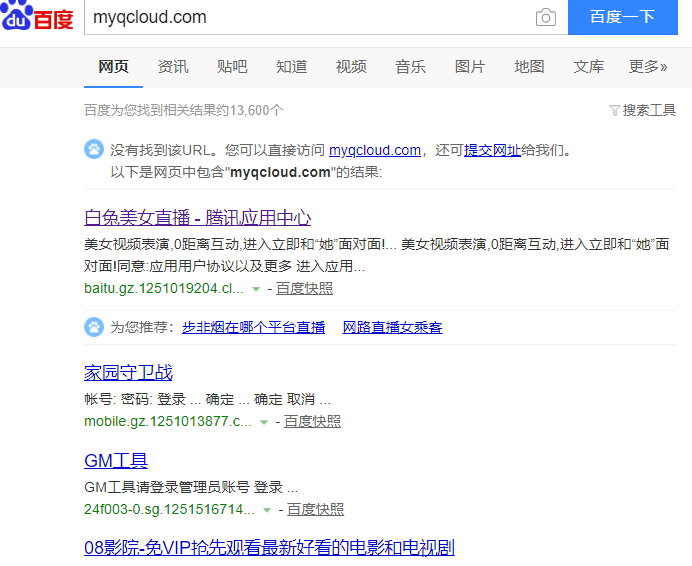Click snippet starting 美女视频表演,0距离互动
The image size is (692, 566).
pos(376,255)
